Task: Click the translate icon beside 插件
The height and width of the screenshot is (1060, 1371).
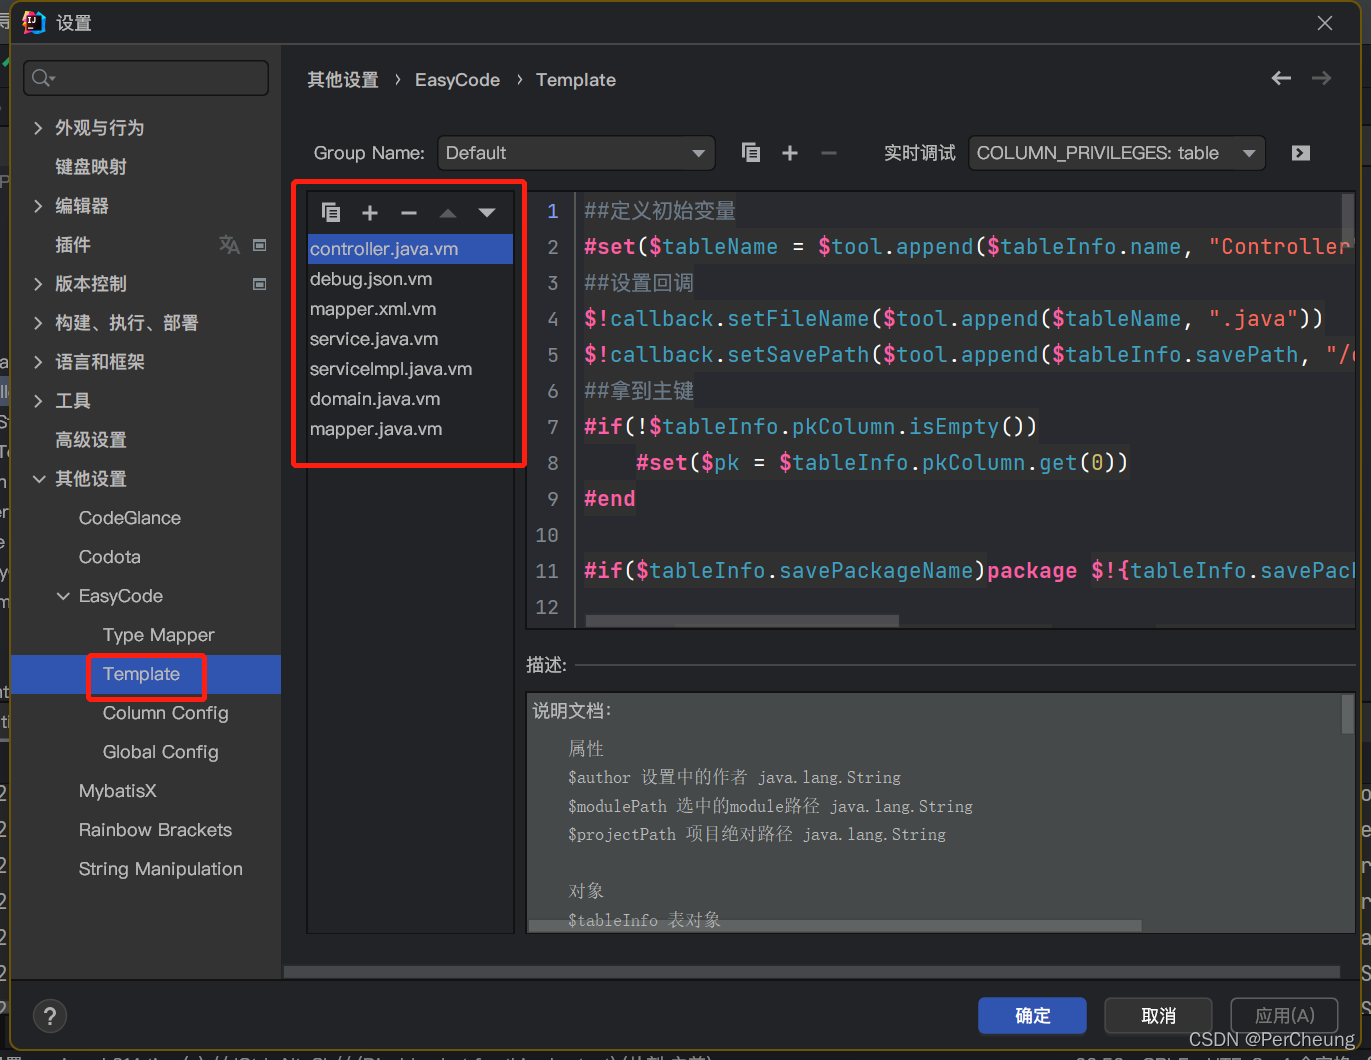Action: pos(229,244)
